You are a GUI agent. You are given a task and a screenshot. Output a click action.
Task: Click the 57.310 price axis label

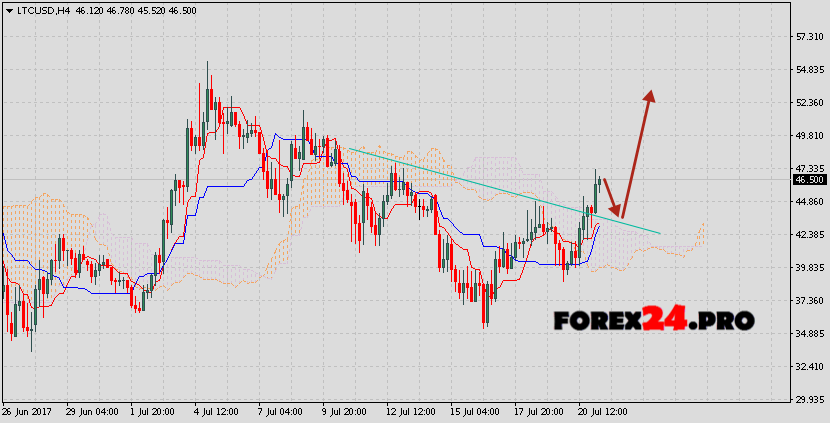click(x=809, y=37)
